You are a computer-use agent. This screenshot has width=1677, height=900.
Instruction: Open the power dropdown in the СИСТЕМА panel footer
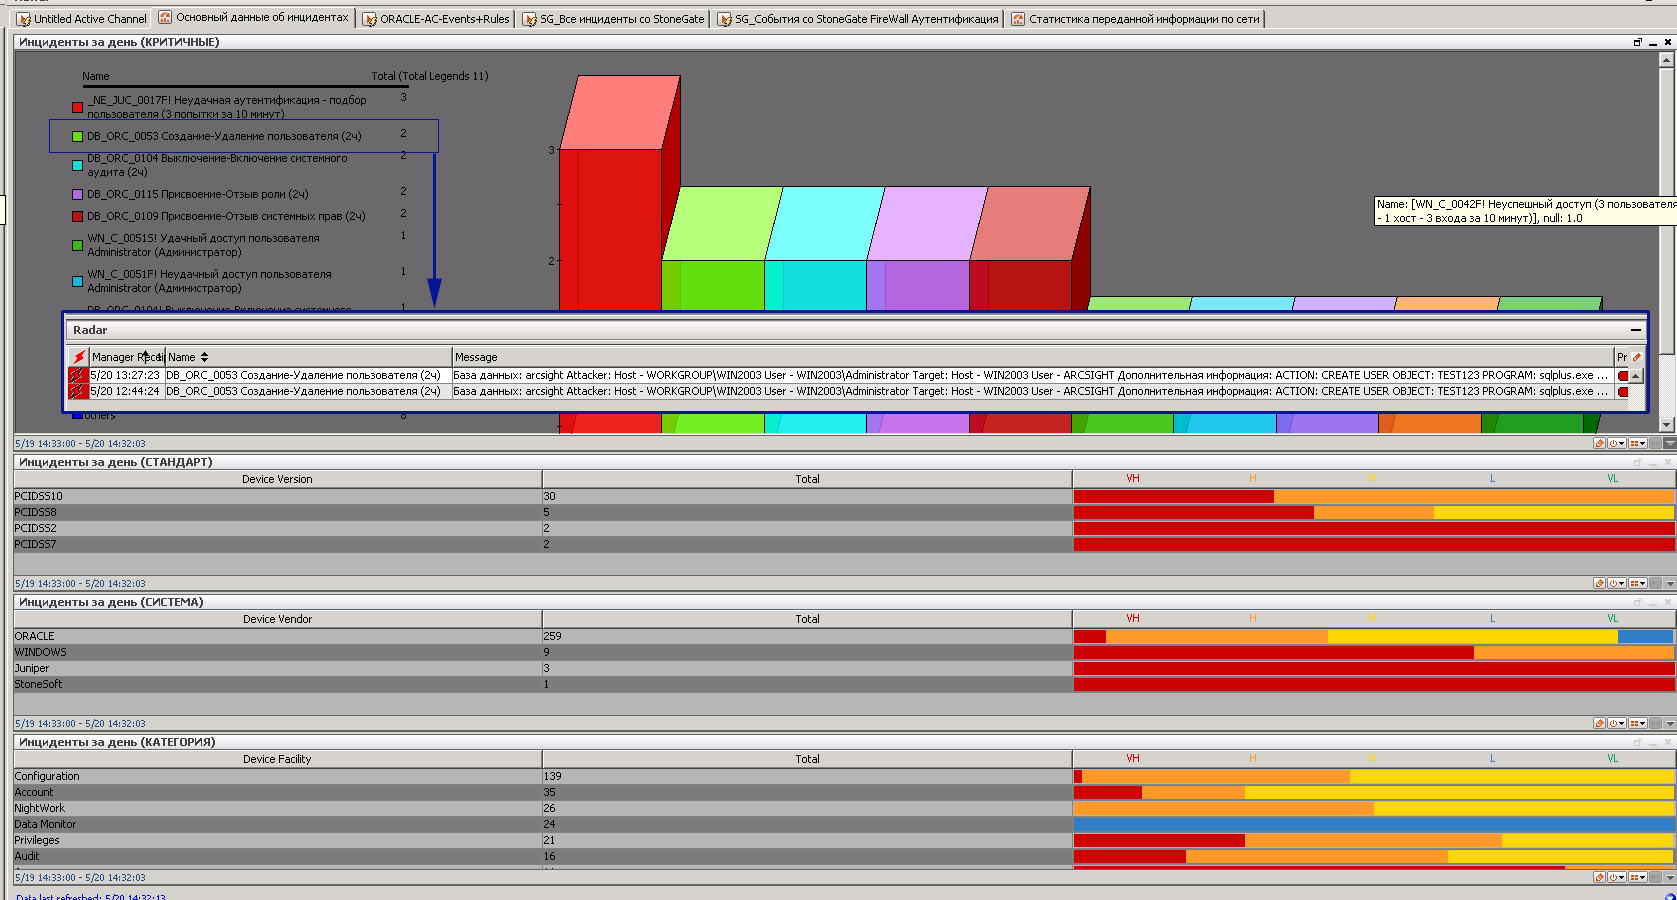tap(1617, 723)
